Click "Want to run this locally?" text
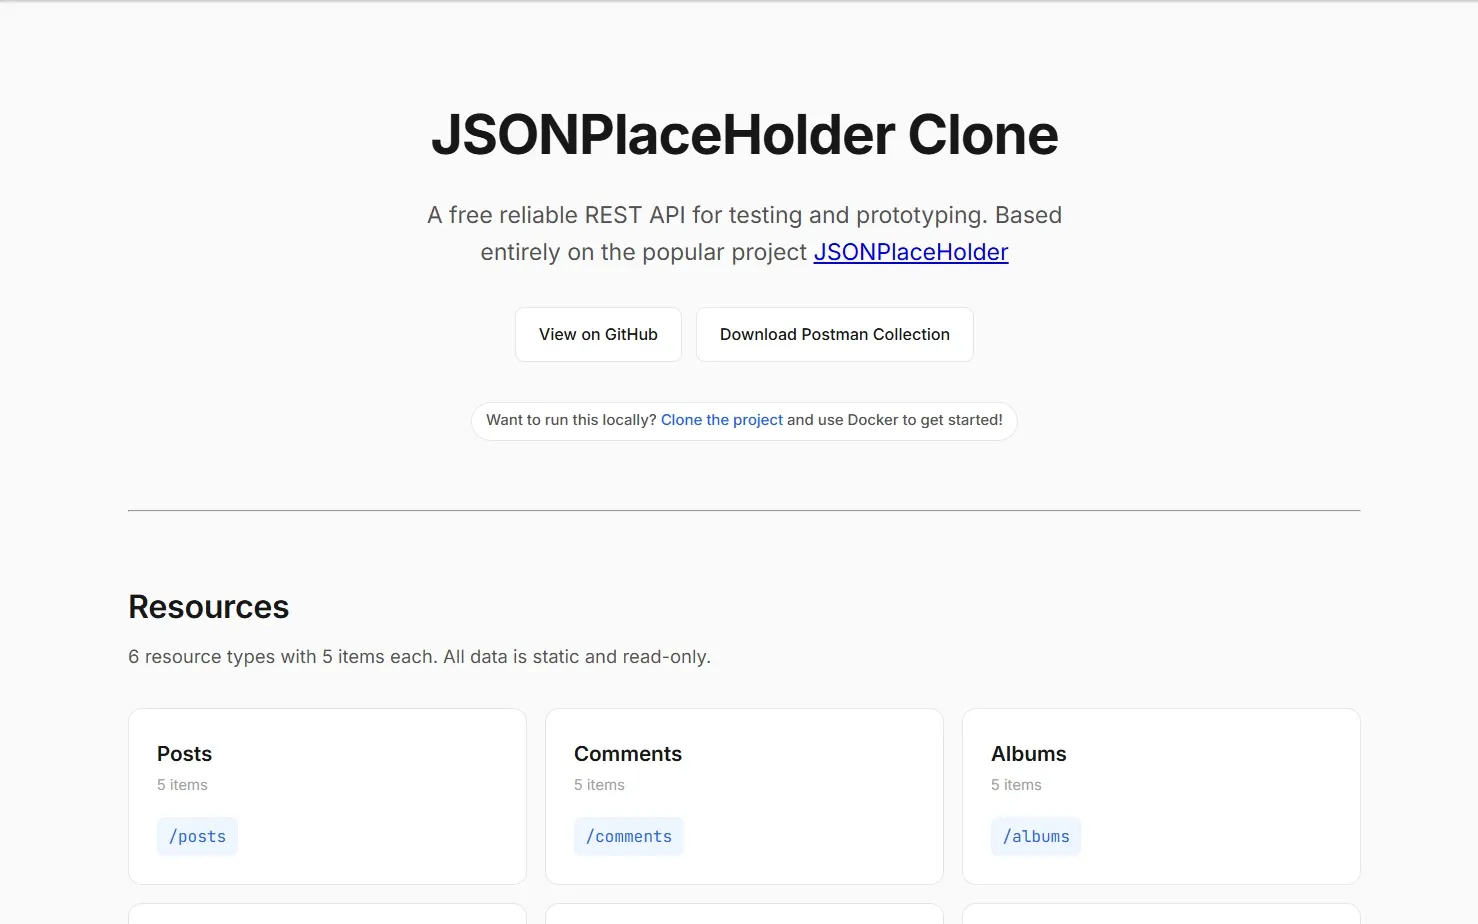This screenshot has height=924, width=1478. click(571, 420)
